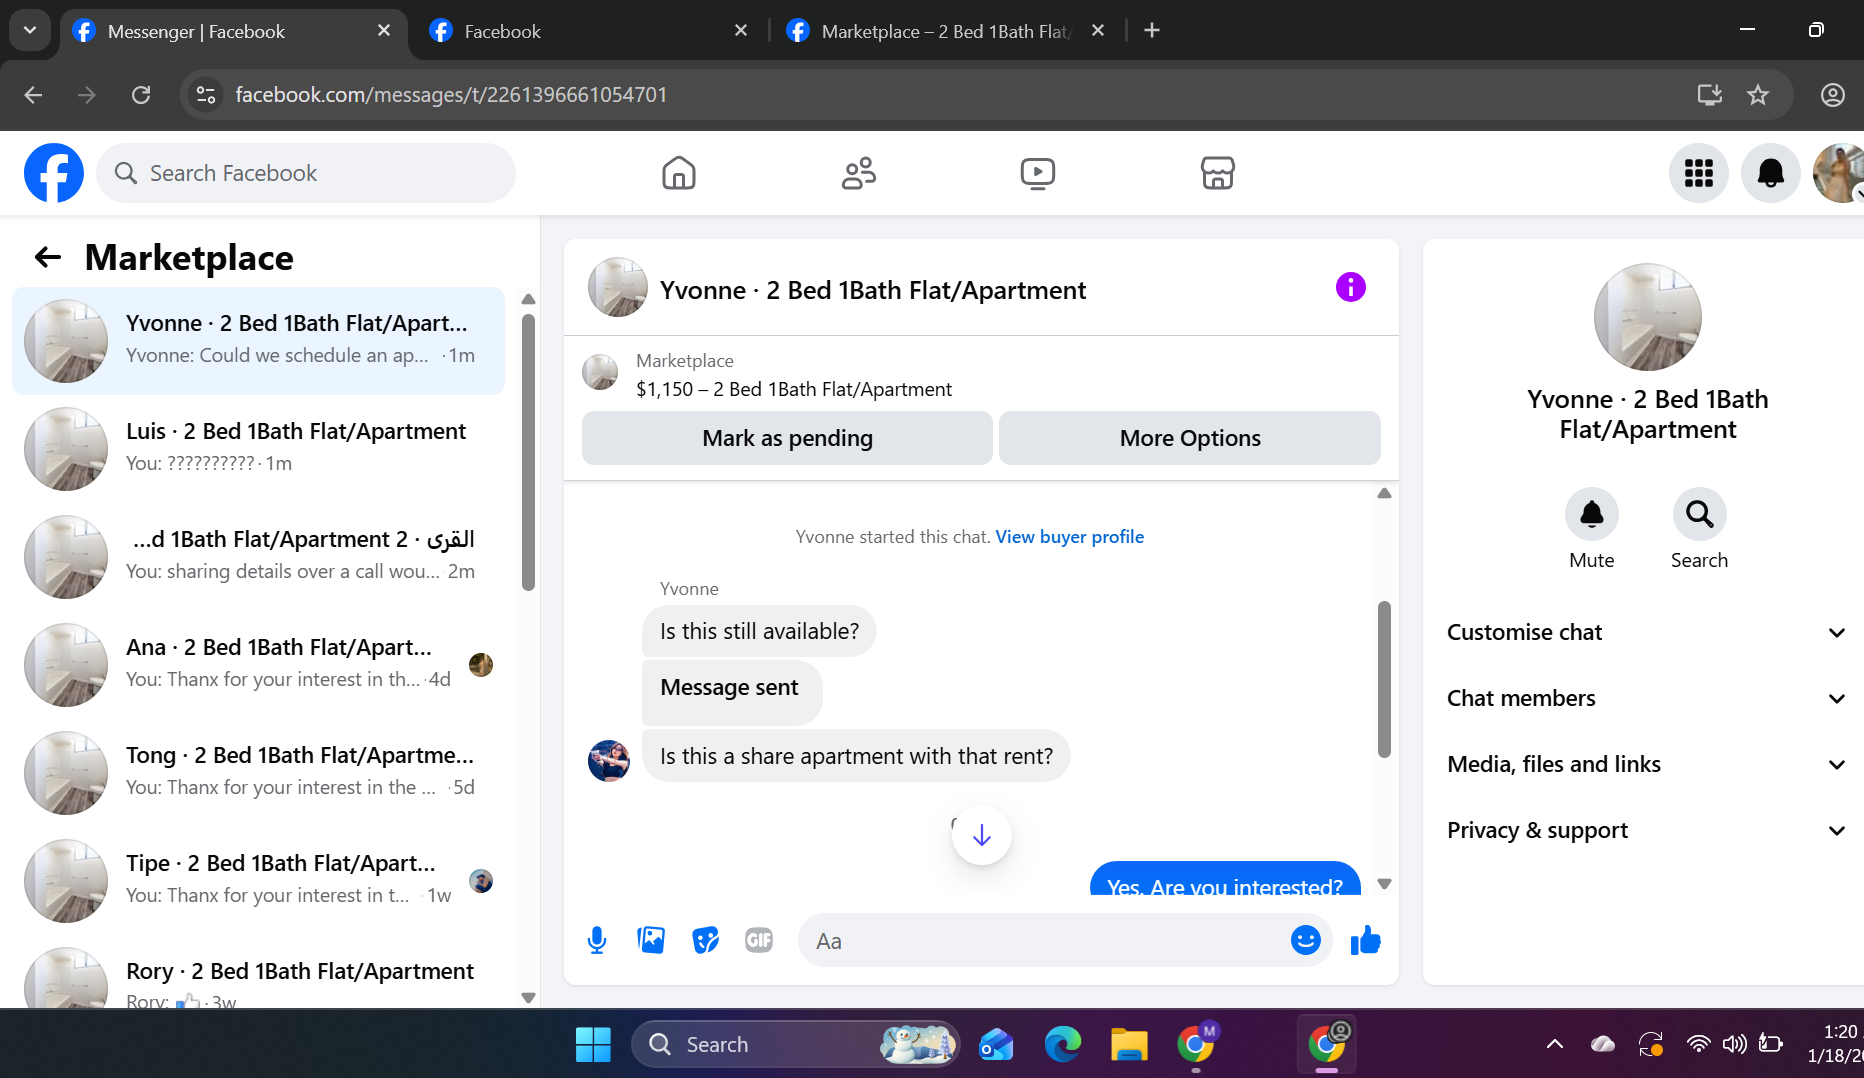The image size is (1864, 1078).
Task: Open the install app icon in address bar
Action: click(x=1710, y=95)
